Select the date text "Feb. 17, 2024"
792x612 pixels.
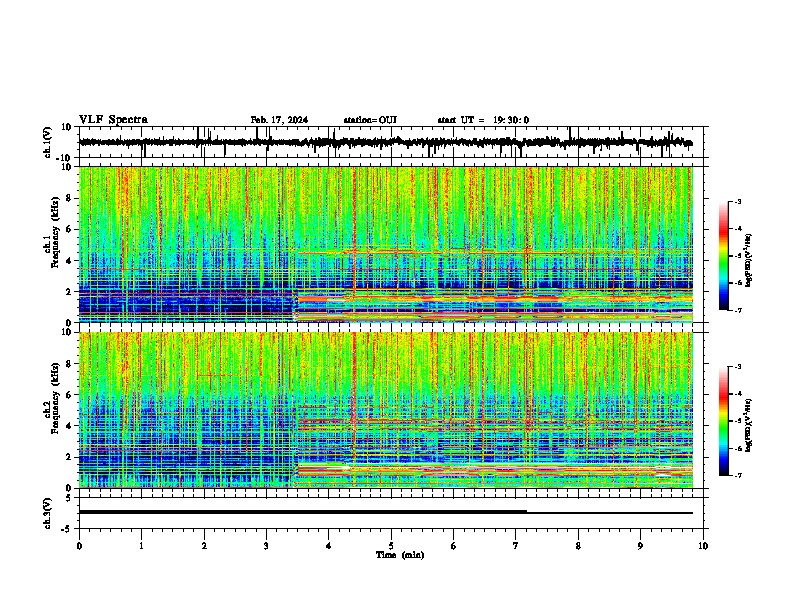279,120
